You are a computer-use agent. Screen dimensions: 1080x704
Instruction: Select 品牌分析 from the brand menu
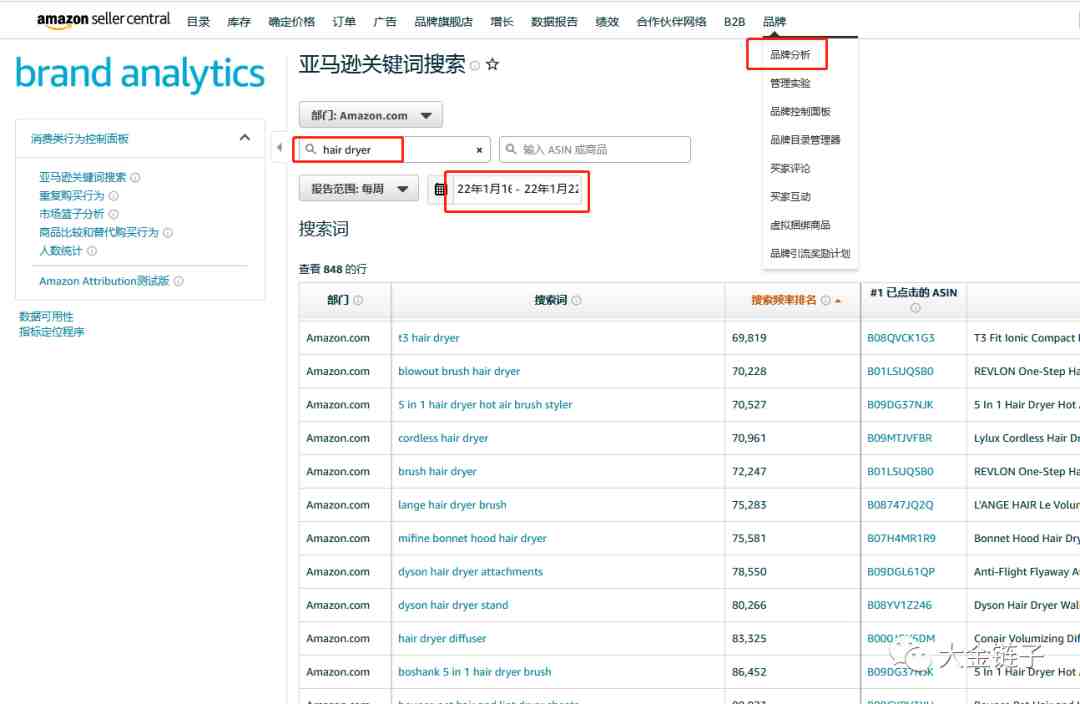[790, 55]
